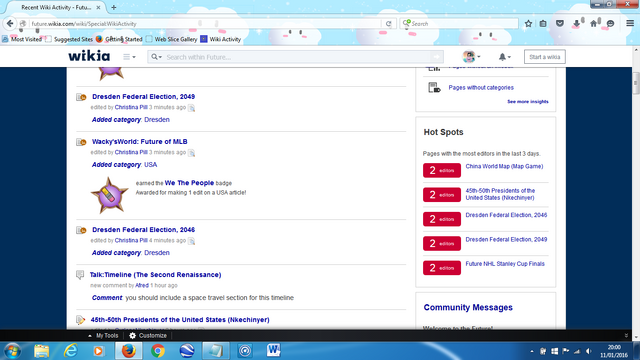Click the We The People badge name
This screenshot has width=640, height=360.
[189, 183]
